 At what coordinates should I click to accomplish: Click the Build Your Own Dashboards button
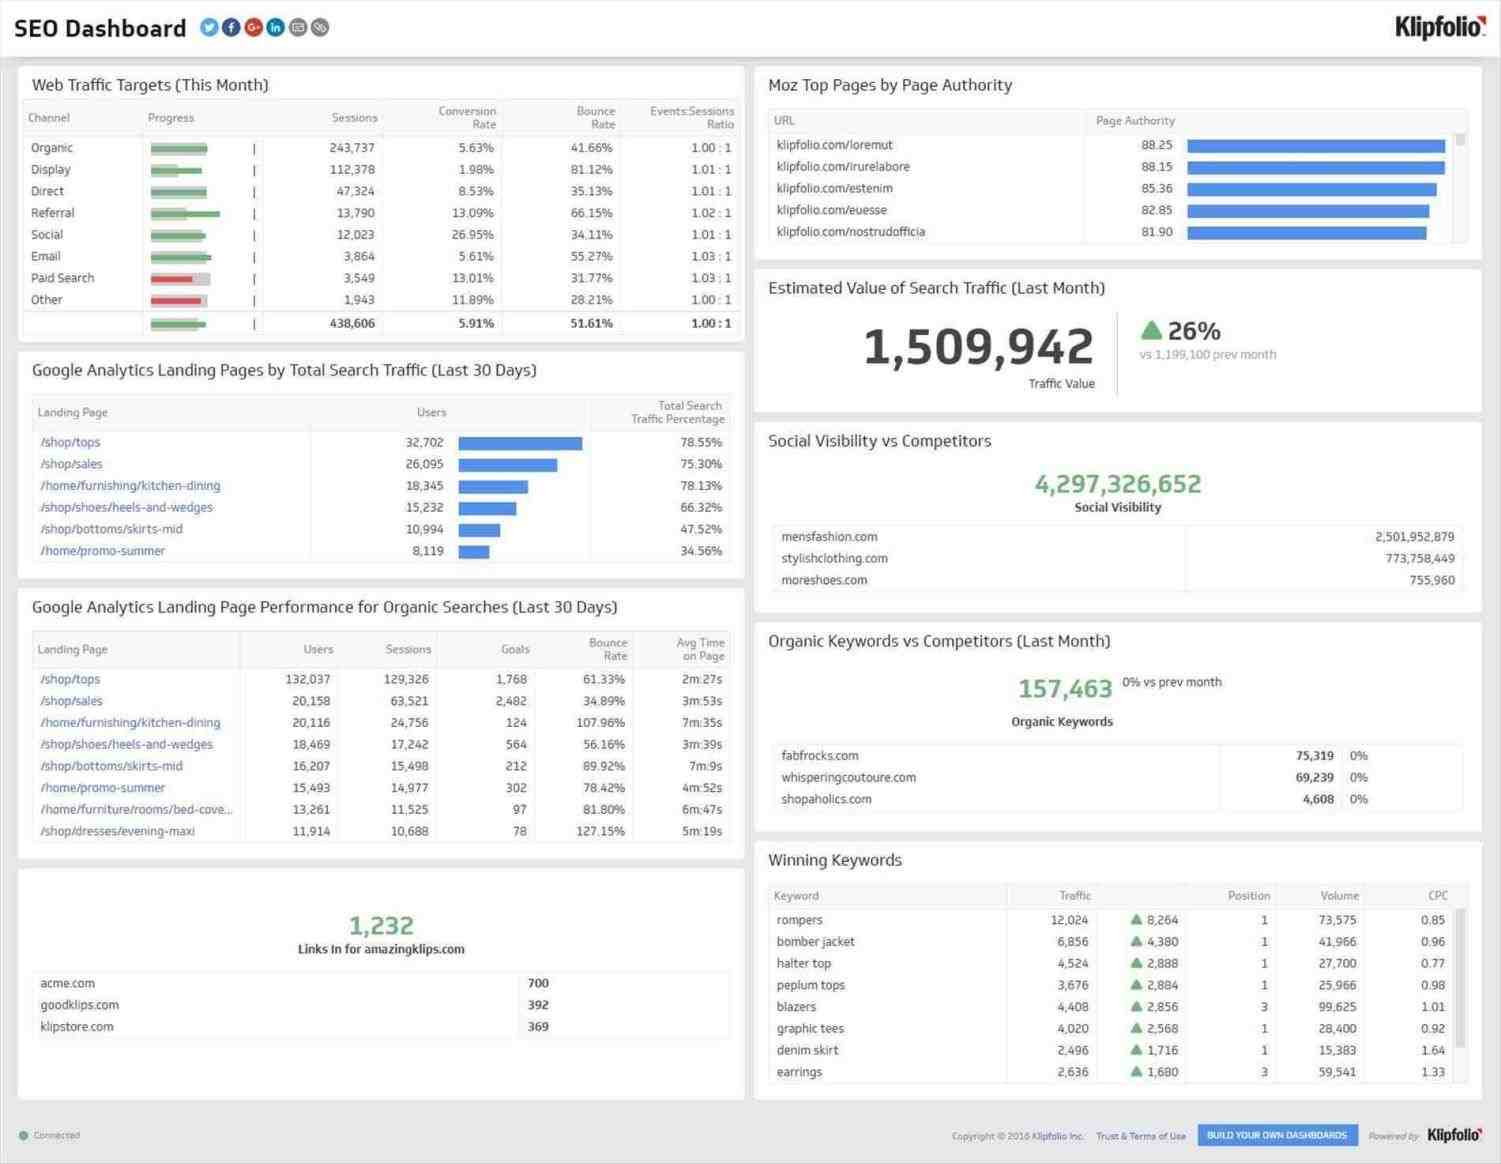pyautogui.click(x=1277, y=1135)
